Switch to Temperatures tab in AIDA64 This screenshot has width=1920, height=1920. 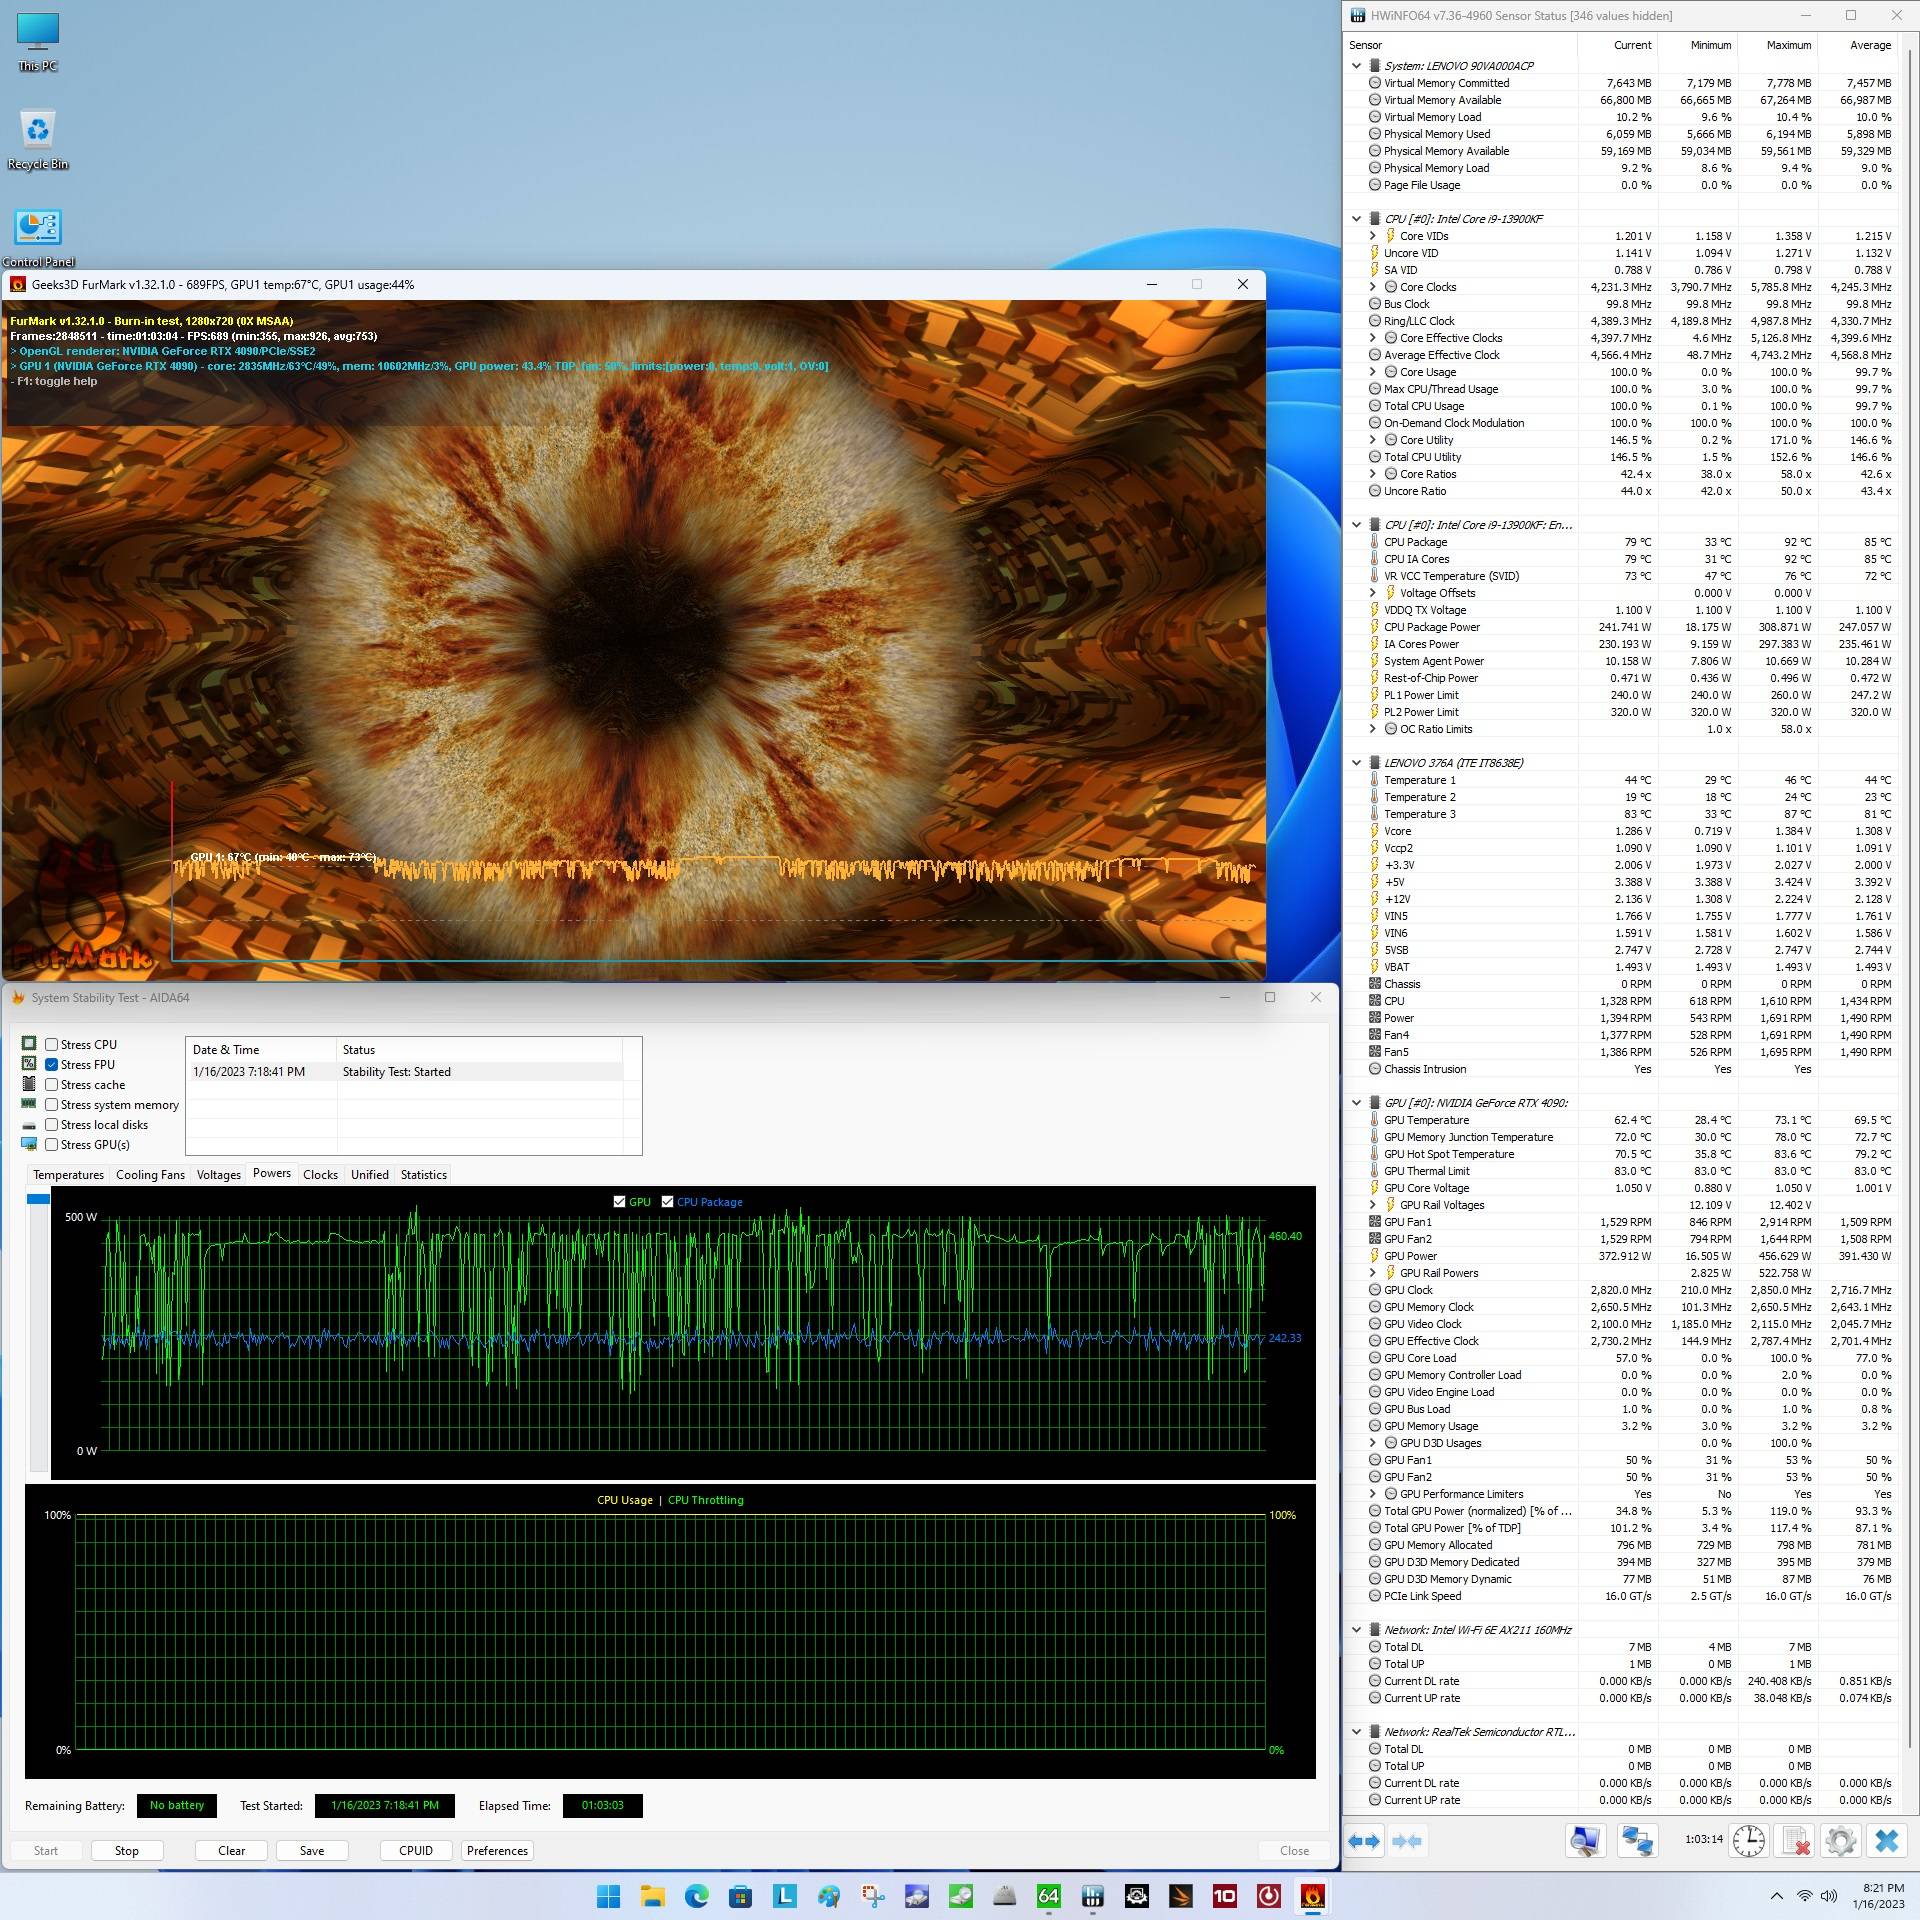click(x=68, y=1174)
